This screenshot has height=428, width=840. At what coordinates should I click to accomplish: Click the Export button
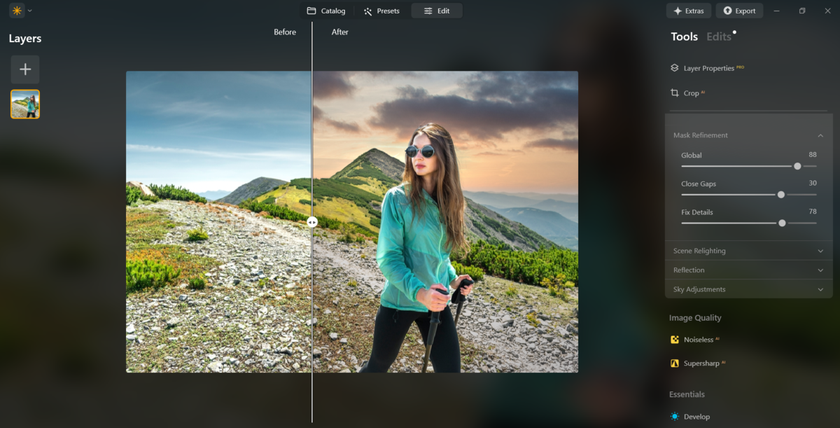click(x=739, y=11)
